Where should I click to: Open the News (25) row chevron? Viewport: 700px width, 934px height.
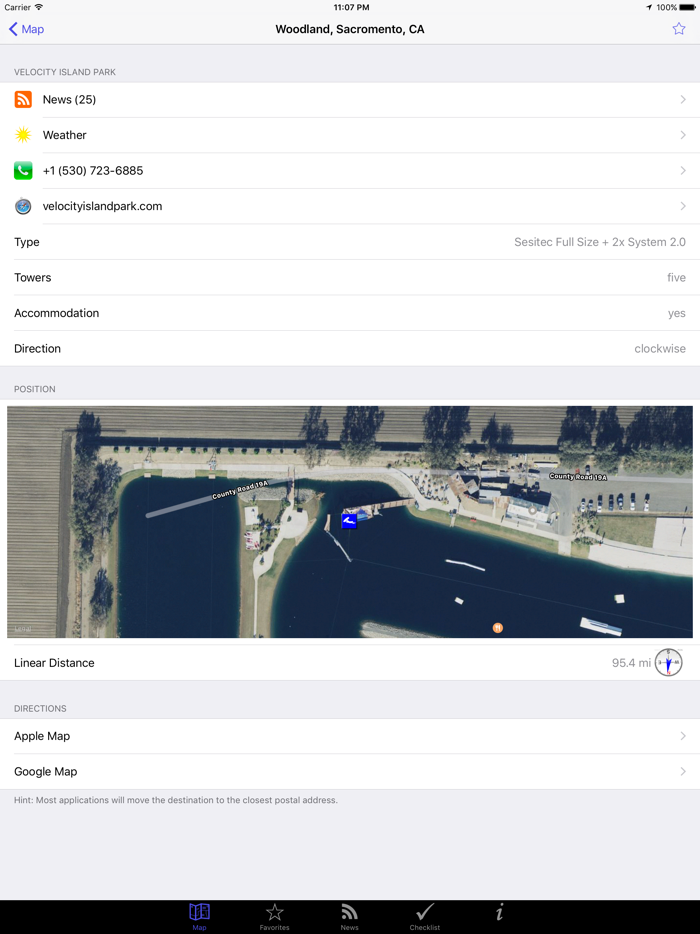coord(683,99)
